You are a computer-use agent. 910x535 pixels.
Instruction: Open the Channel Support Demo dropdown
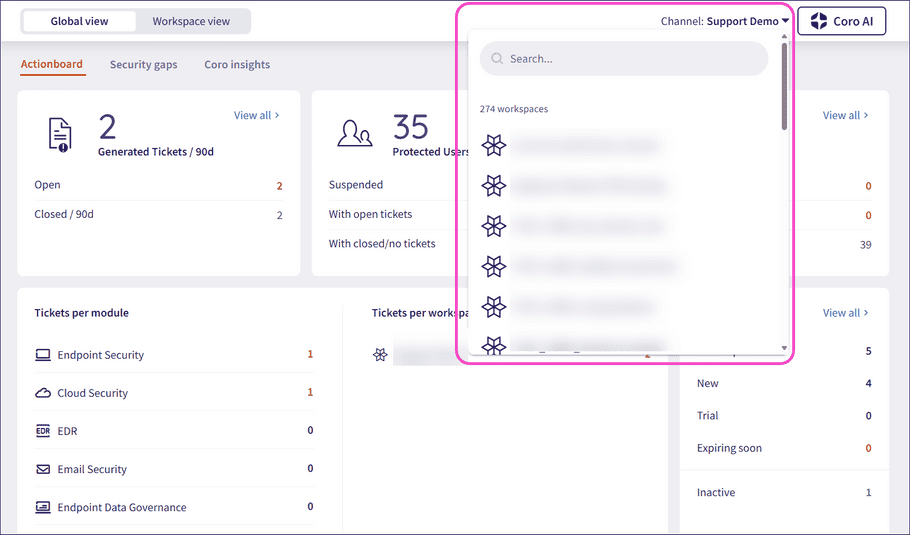pos(725,21)
